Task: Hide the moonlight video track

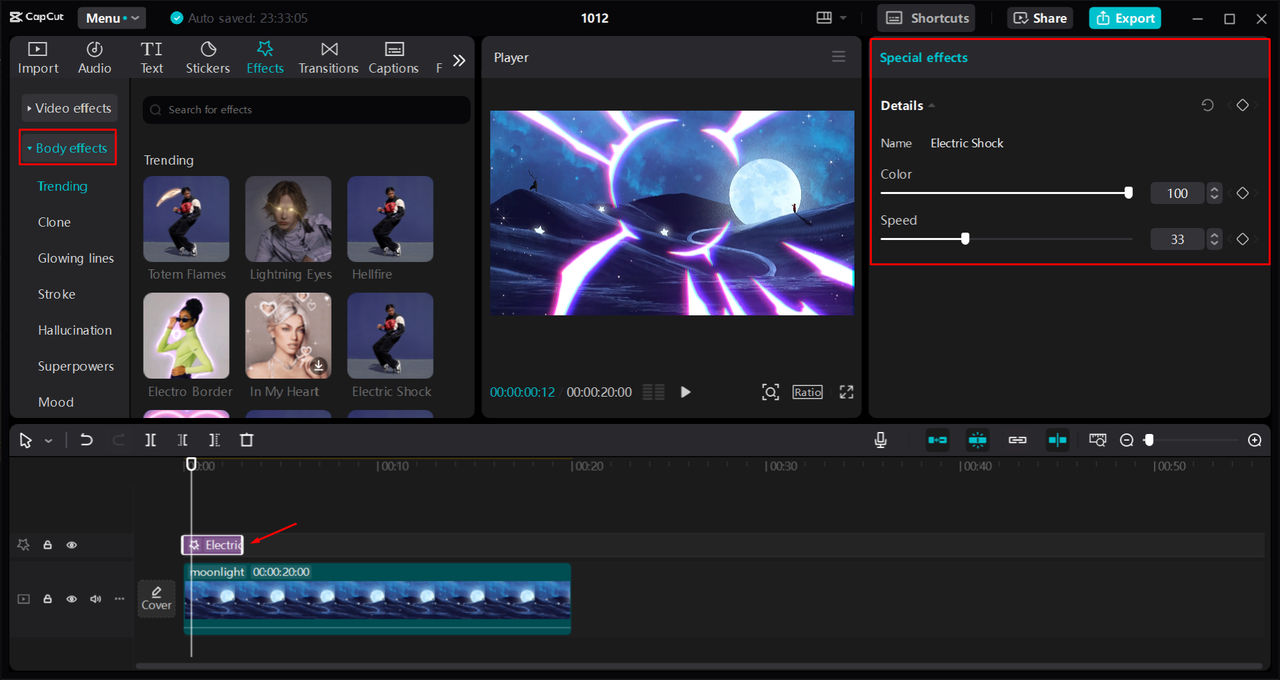Action: [x=72, y=599]
